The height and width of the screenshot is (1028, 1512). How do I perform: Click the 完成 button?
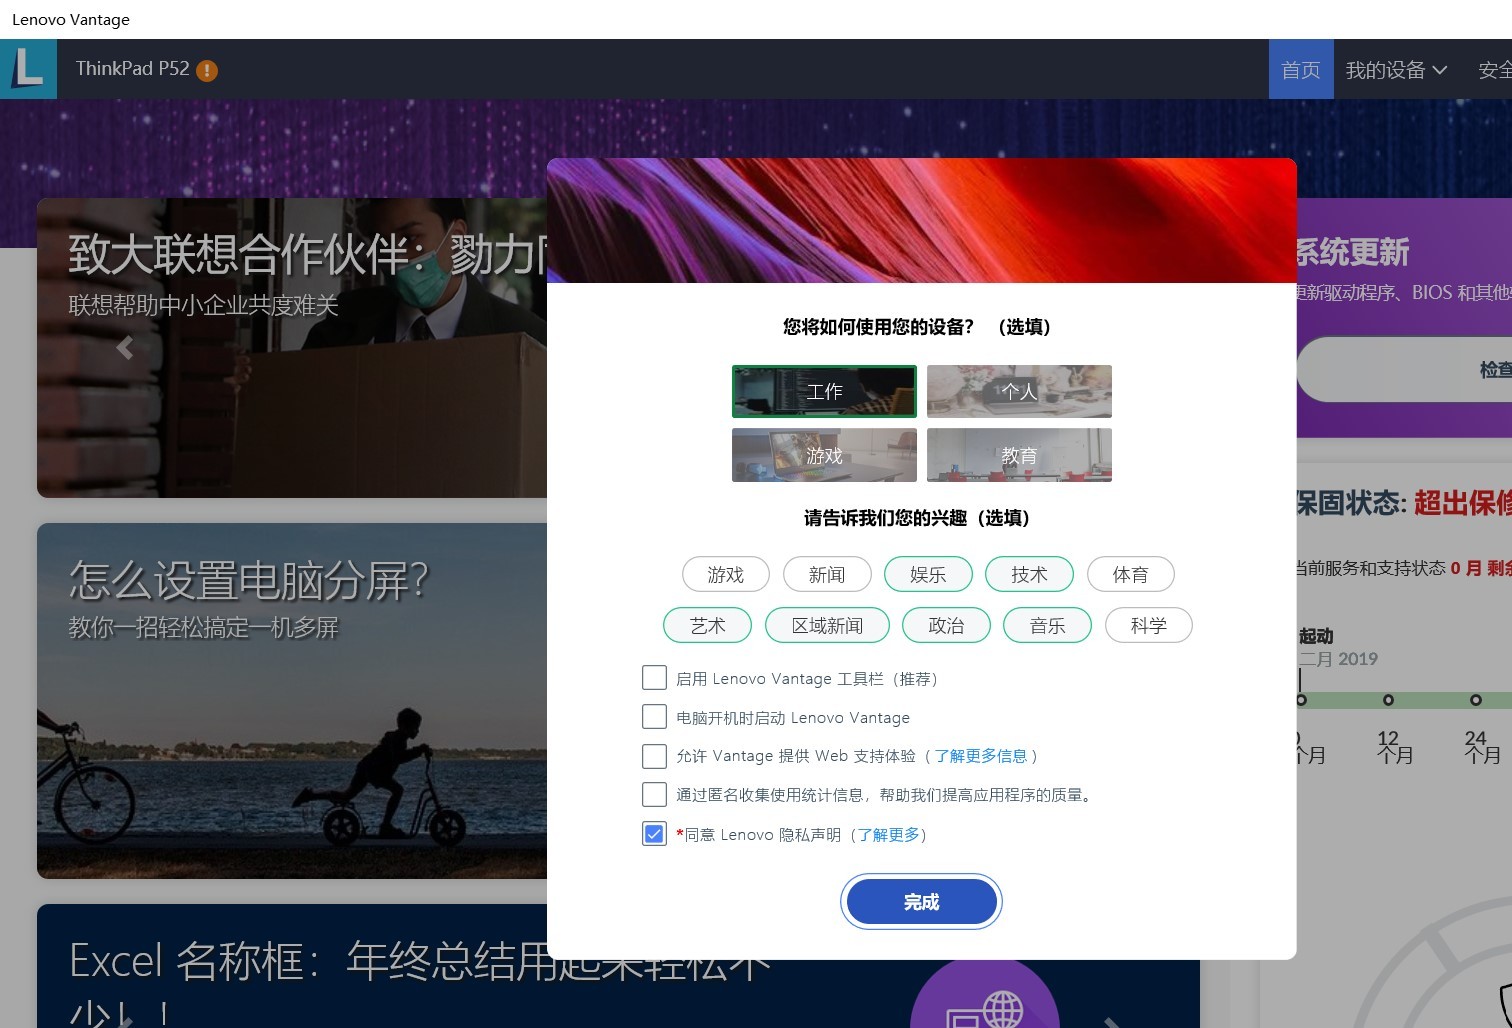point(921,902)
